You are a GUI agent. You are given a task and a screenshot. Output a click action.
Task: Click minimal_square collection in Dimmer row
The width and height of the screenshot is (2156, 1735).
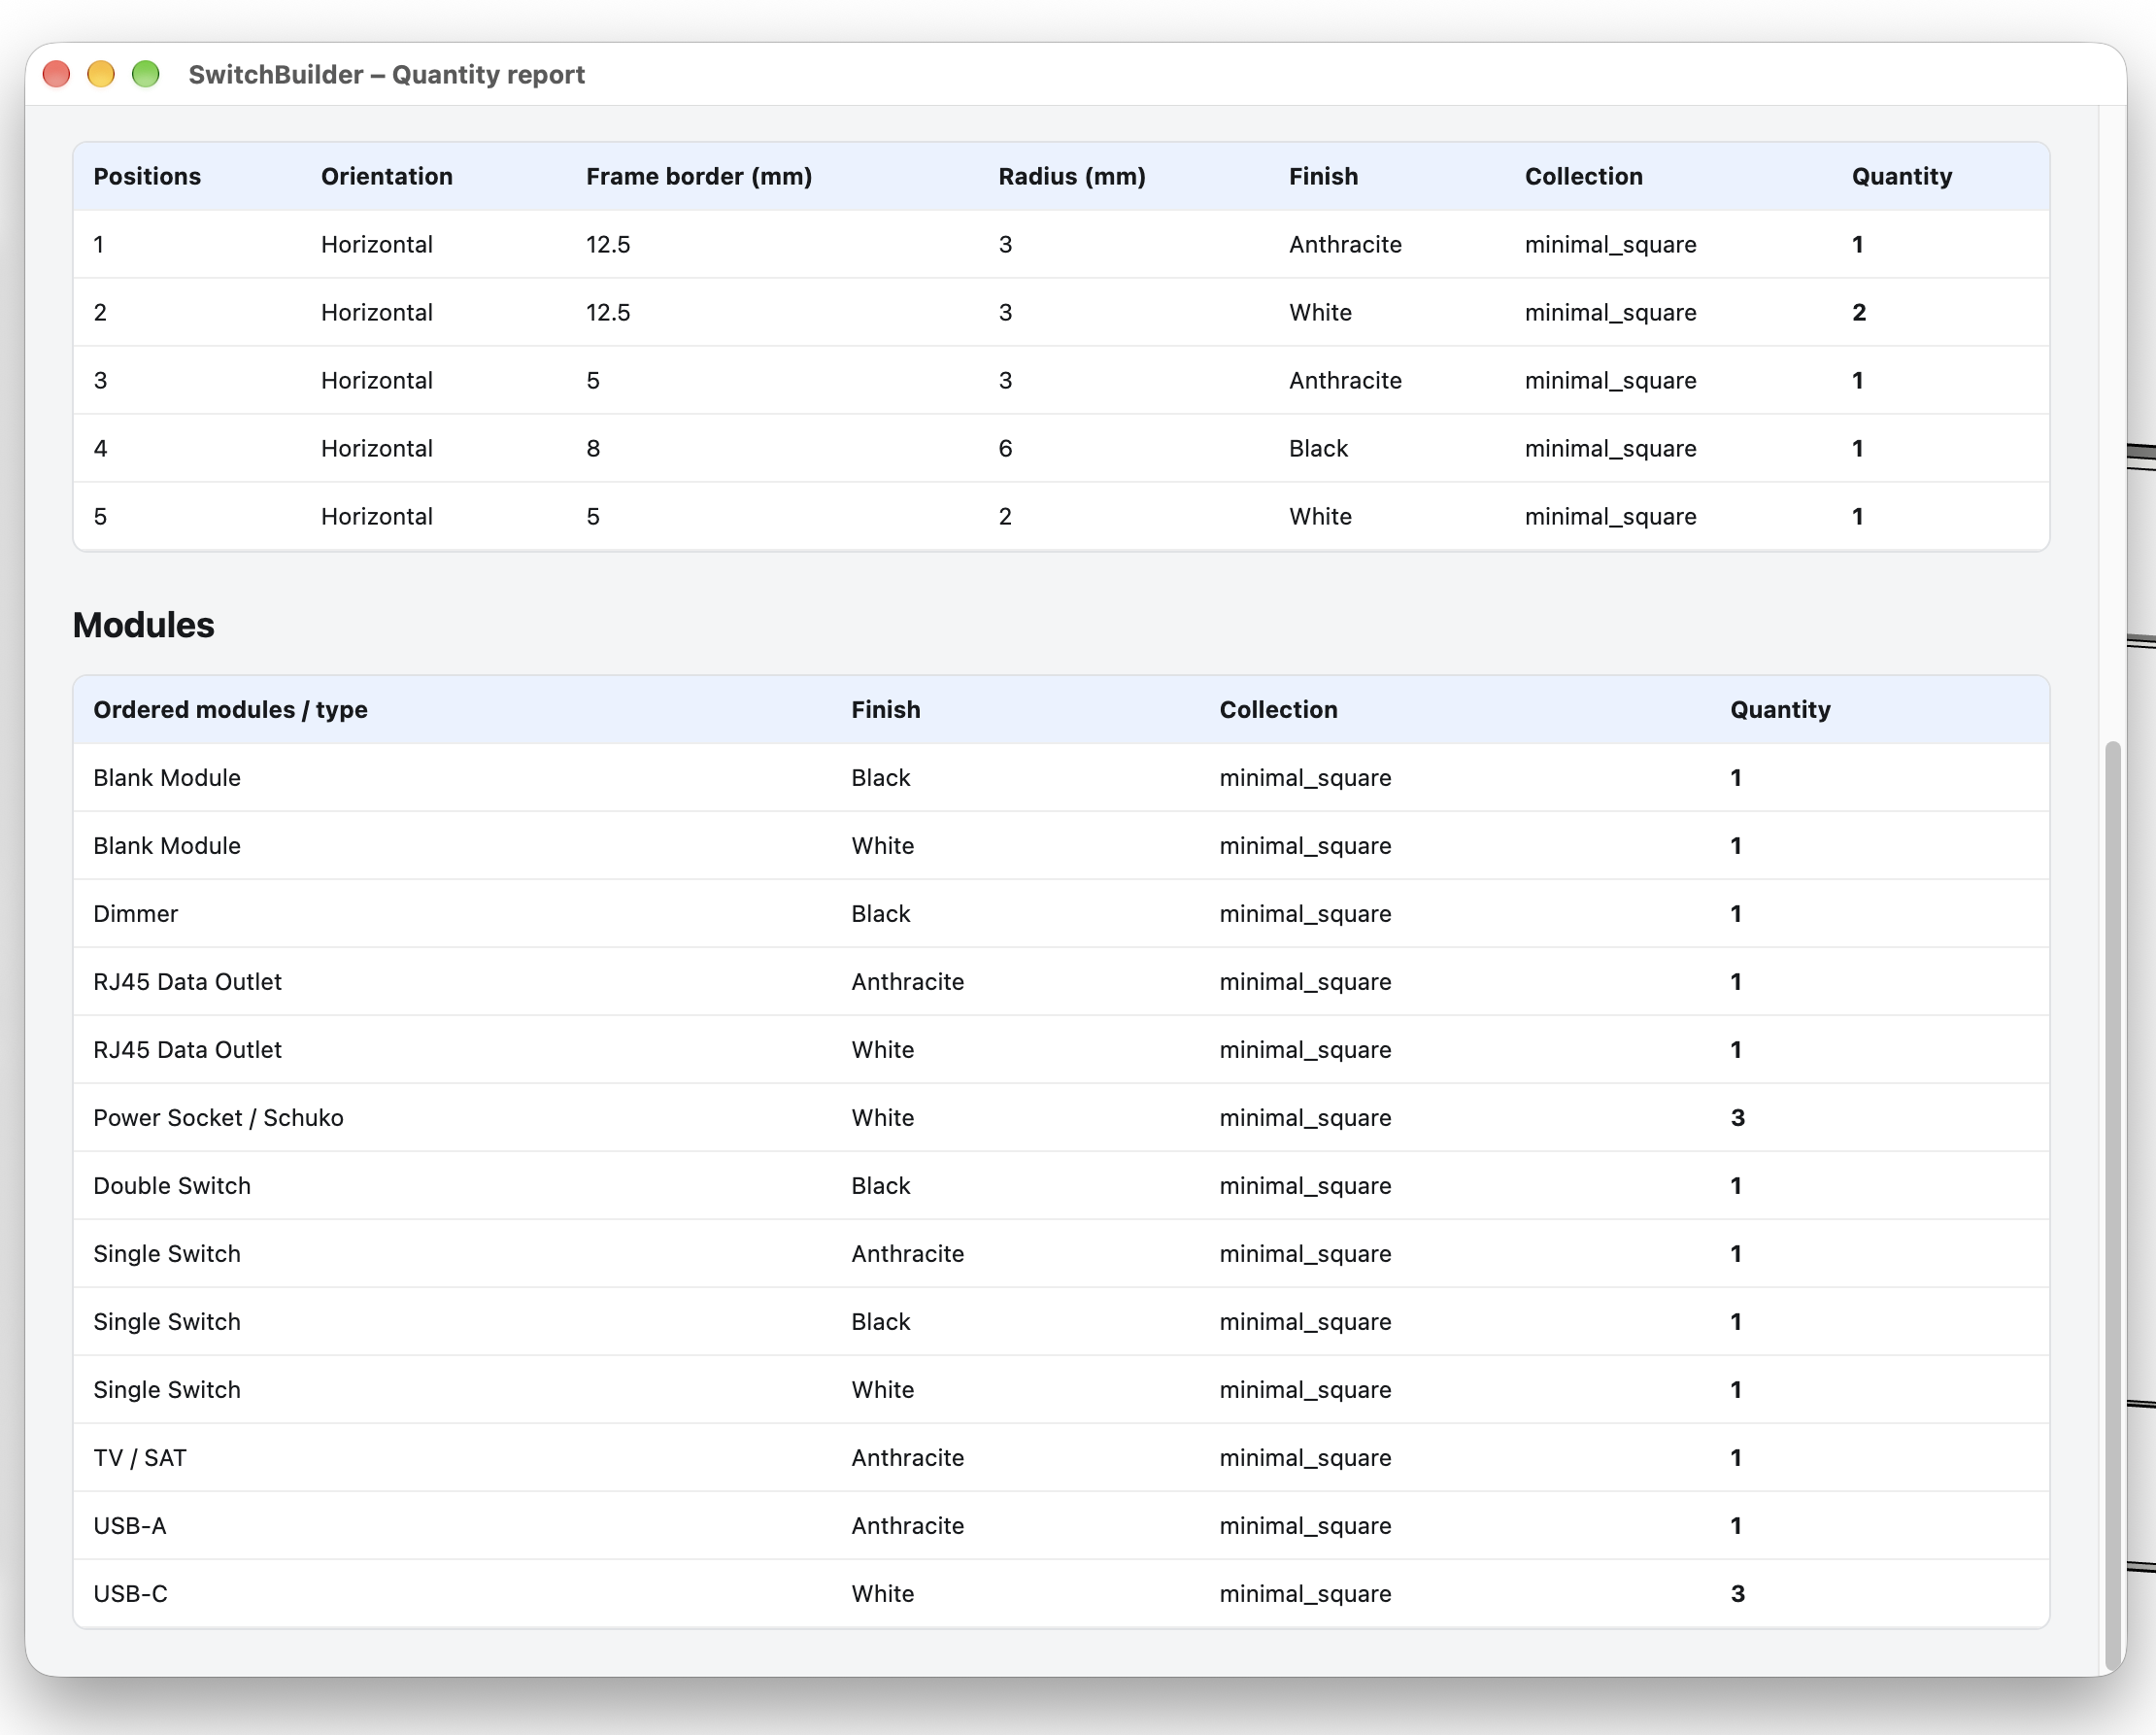pyautogui.click(x=1305, y=914)
